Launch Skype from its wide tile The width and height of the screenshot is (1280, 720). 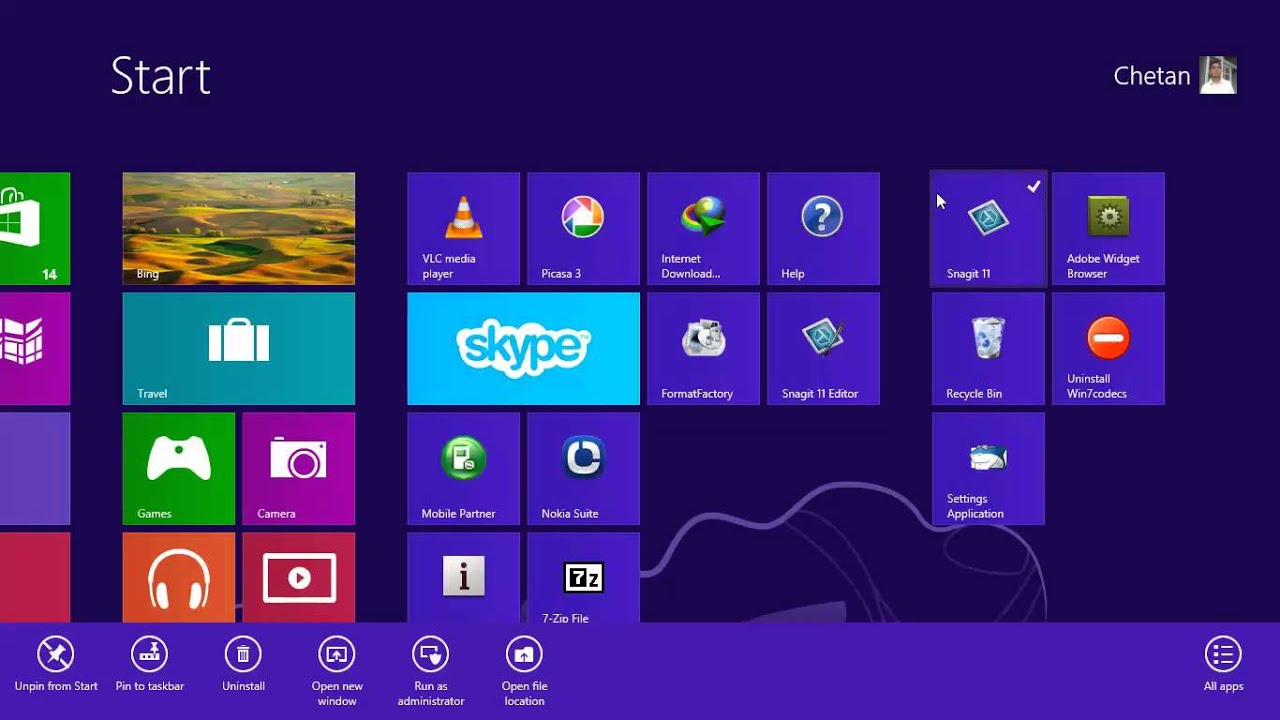(x=523, y=348)
